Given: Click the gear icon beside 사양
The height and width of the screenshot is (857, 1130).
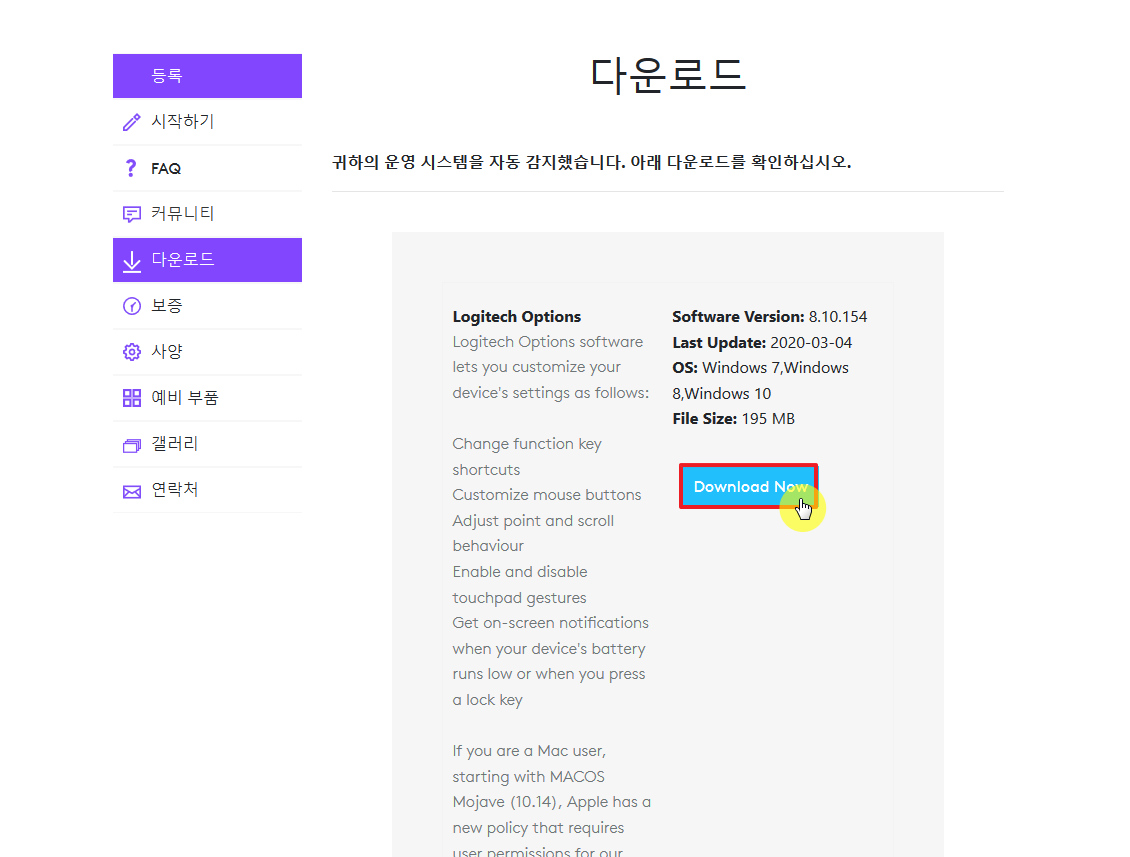Looking at the screenshot, I should pyautogui.click(x=132, y=352).
